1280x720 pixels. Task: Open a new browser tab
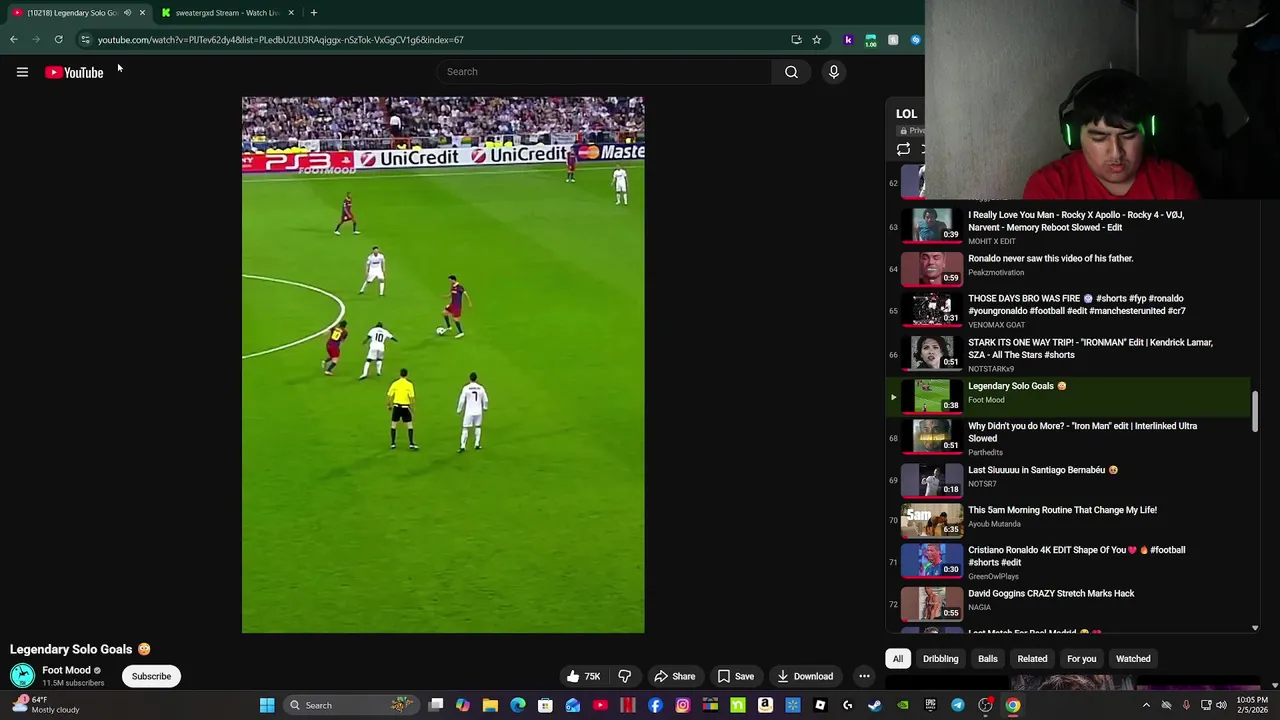point(313,13)
